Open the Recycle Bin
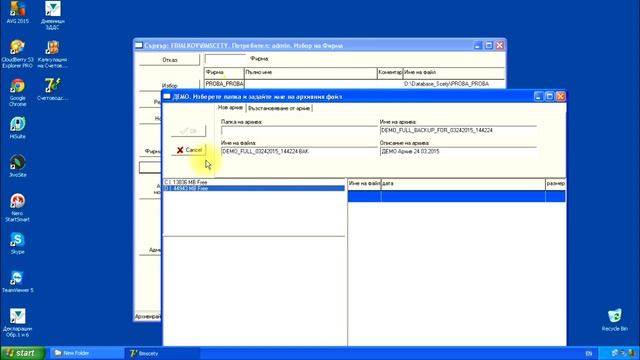640x360 pixels. [615, 320]
